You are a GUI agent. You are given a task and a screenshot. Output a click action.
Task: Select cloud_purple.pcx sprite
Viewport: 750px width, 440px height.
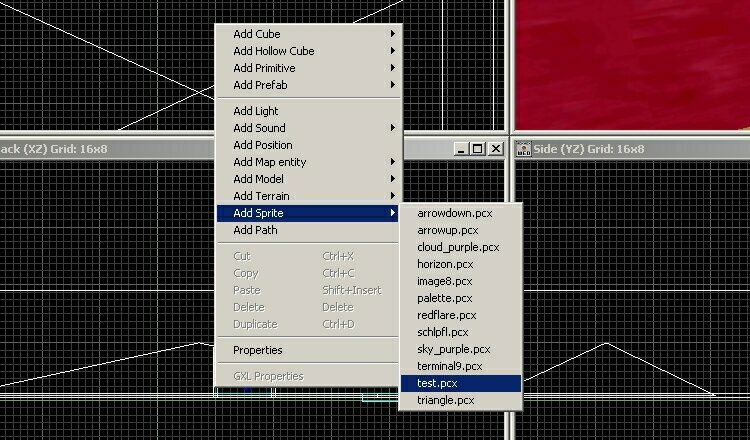[460, 247]
